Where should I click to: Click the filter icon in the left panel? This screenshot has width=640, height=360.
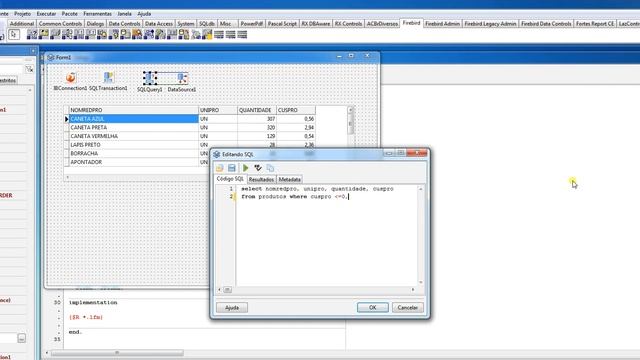tap(29, 69)
